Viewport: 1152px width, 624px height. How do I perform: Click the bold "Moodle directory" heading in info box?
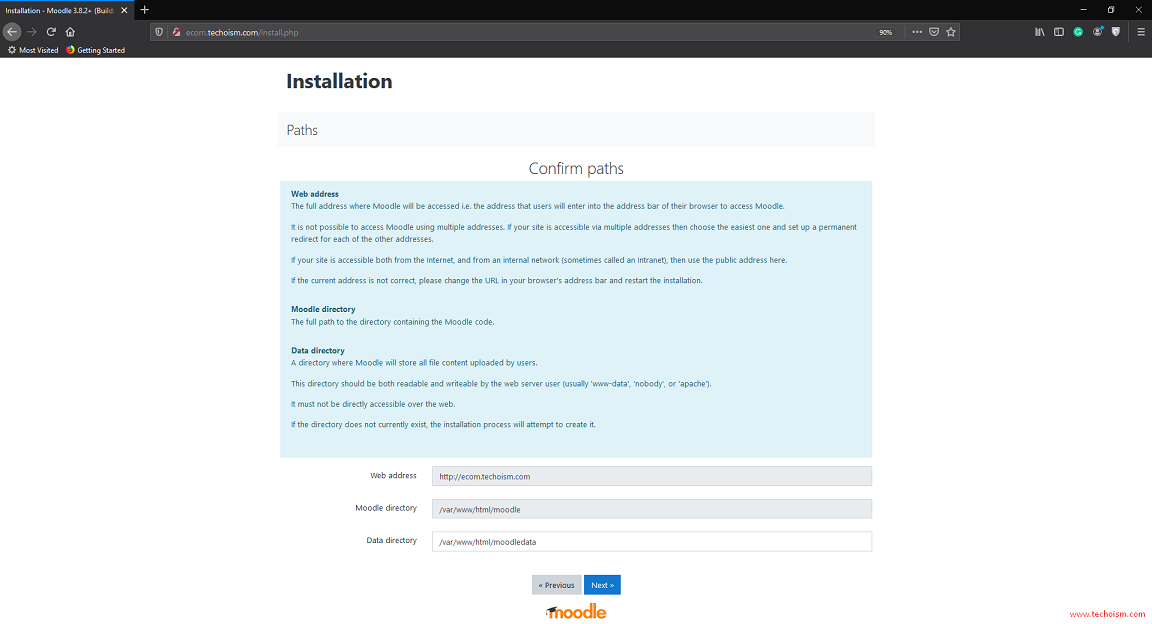pos(323,309)
